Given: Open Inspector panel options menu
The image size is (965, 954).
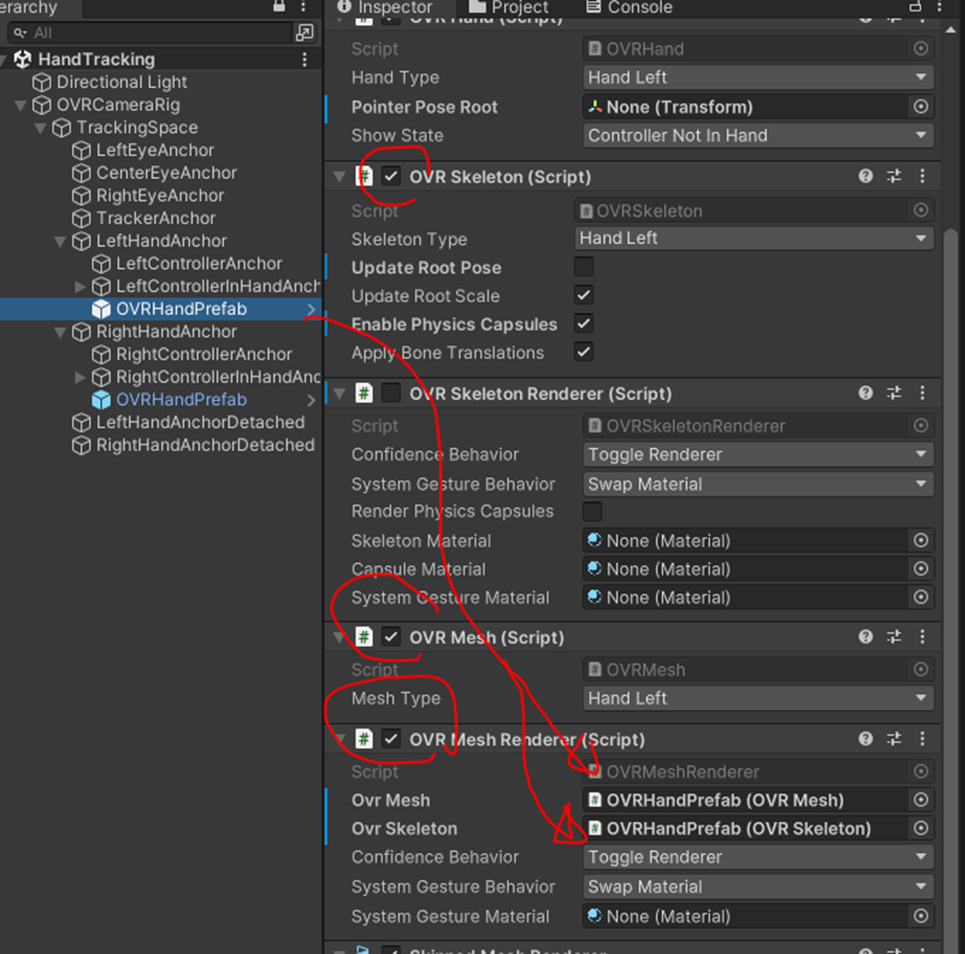Looking at the screenshot, I should click(939, 6).
